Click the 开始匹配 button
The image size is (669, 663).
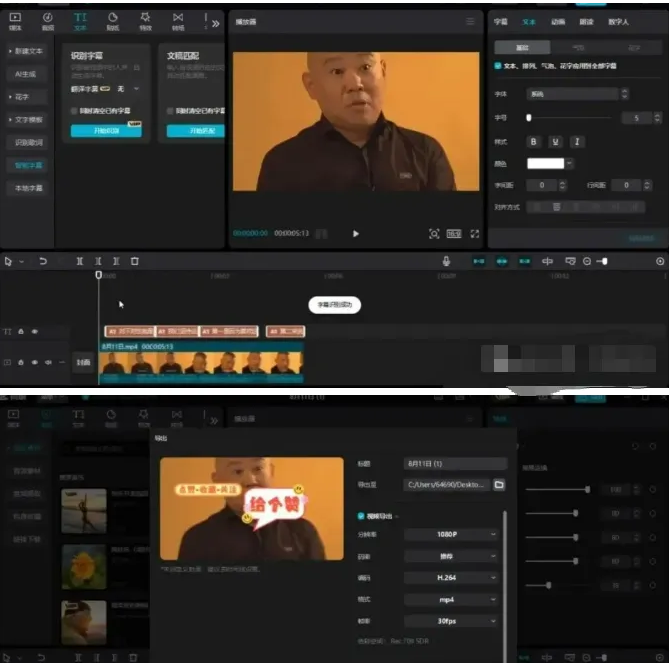pos(195,131)
